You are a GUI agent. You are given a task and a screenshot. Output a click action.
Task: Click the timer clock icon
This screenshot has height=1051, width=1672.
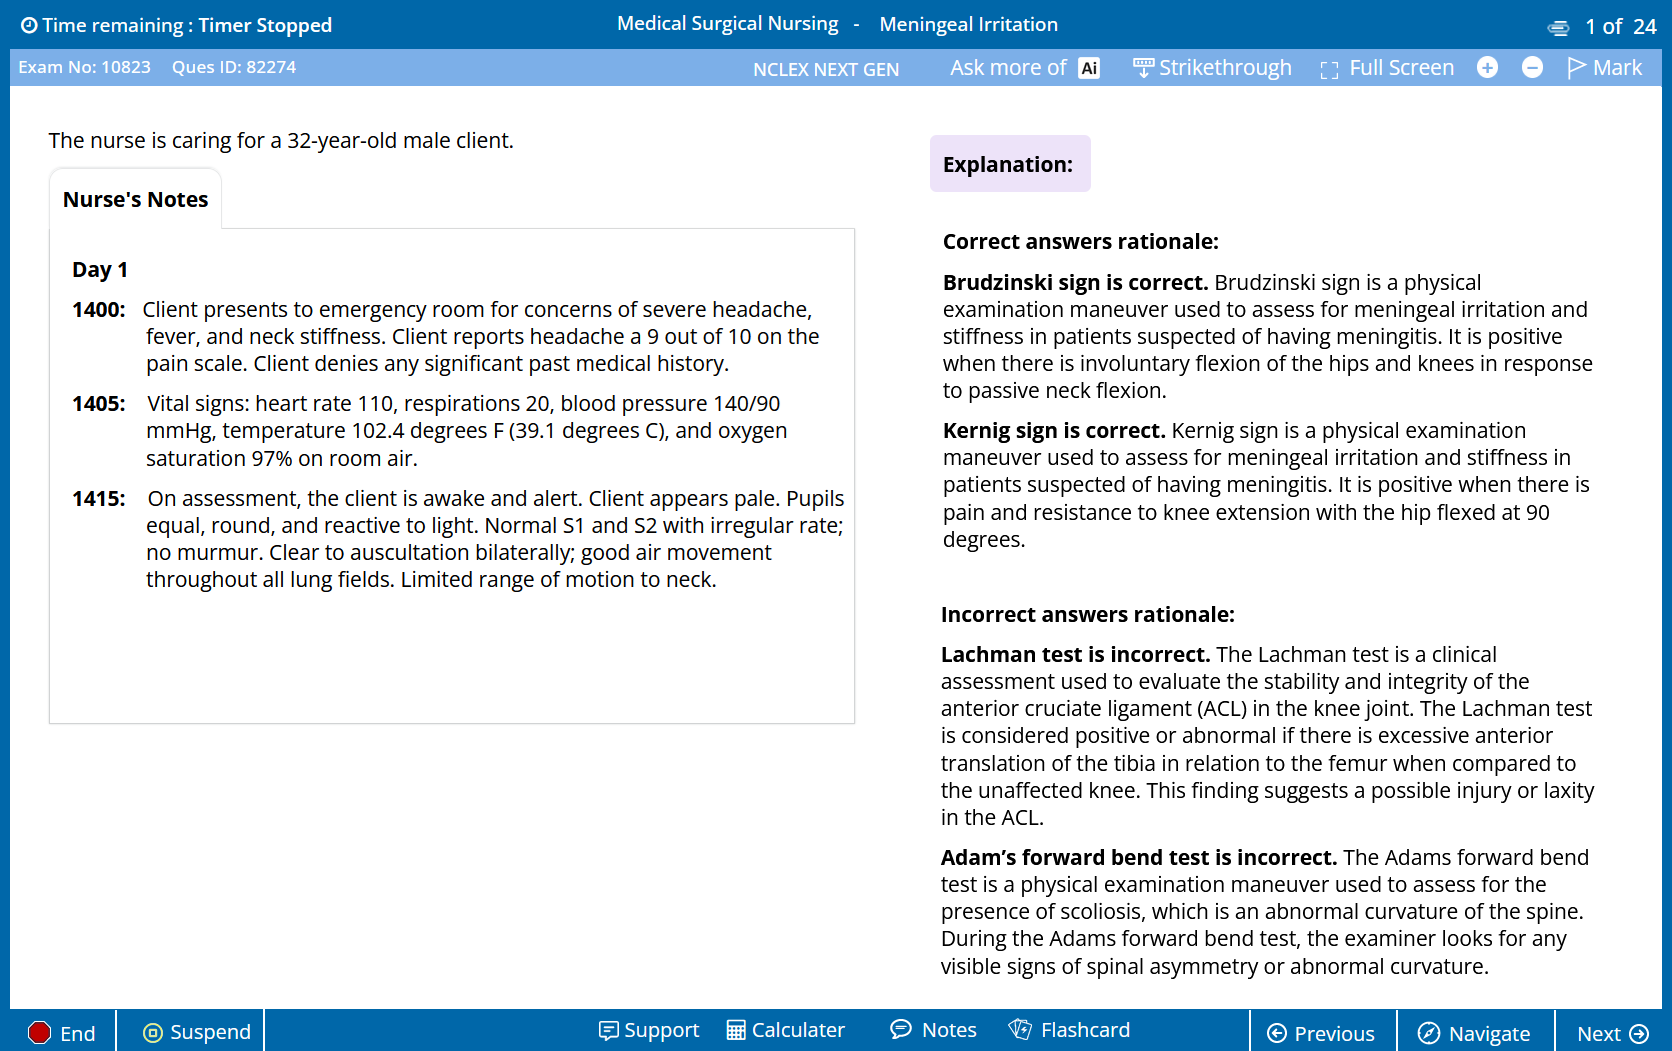(29, 25)
